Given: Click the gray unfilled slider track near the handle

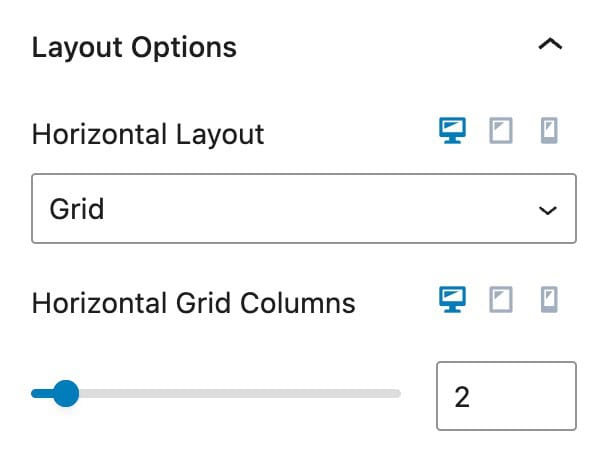Looking at the screenshot, I should click(x=110, y=394).
